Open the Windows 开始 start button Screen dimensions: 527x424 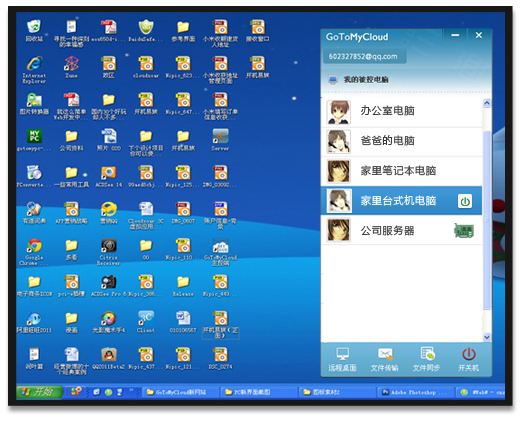click(x=39, y=392)
